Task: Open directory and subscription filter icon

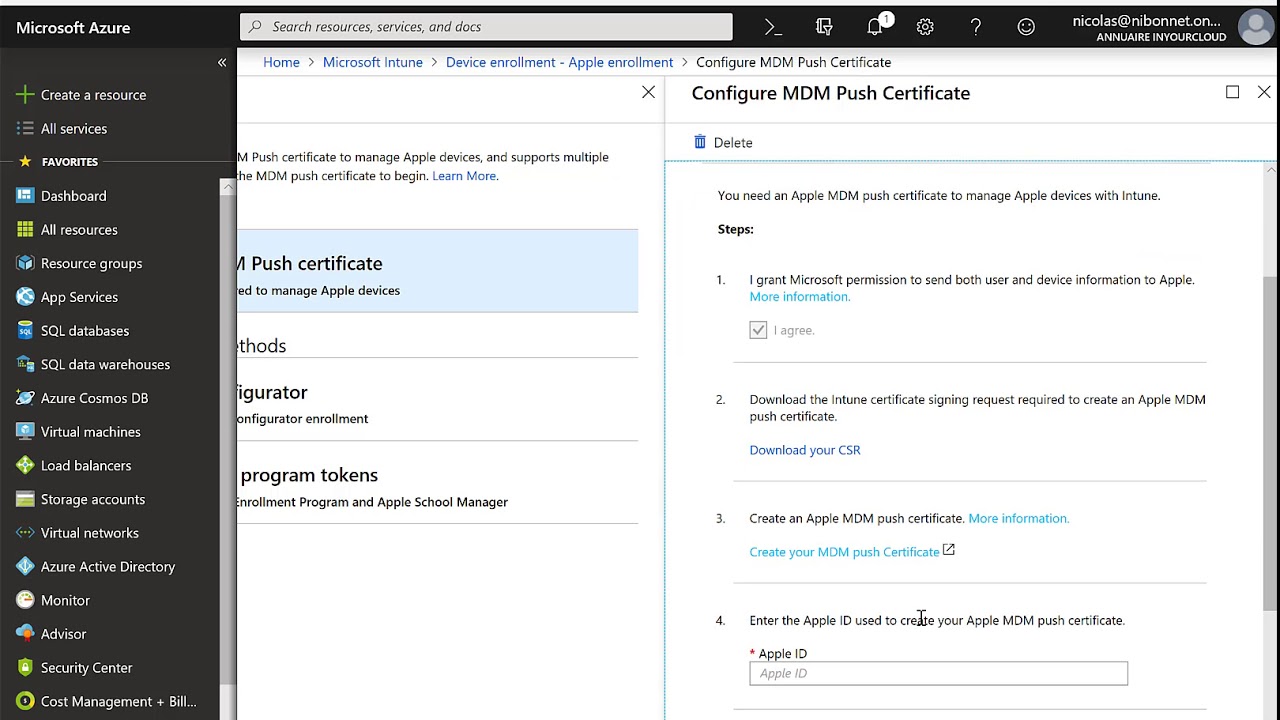Action: click(824, 27)
